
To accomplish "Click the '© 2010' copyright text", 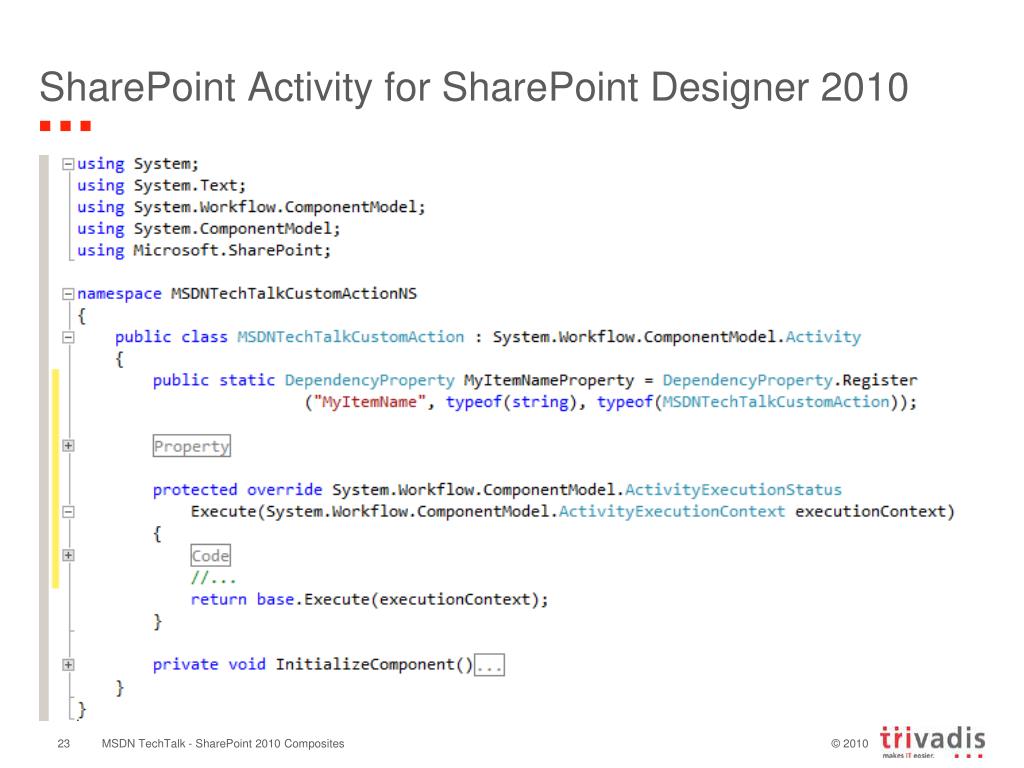I will (850, 743).
